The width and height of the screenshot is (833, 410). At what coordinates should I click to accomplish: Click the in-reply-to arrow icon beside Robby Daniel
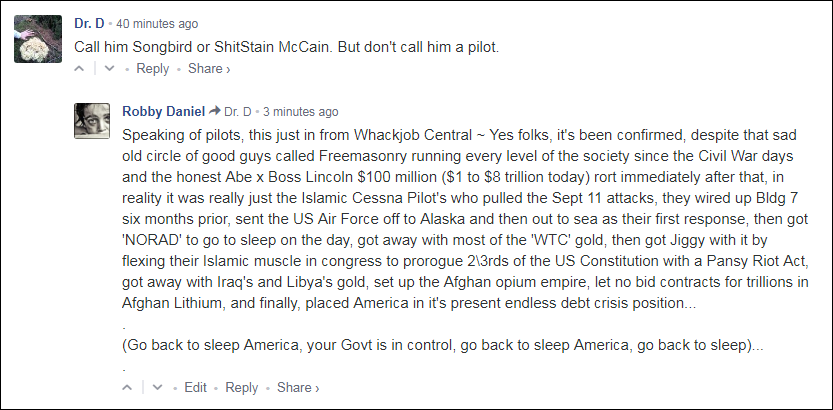214,111
